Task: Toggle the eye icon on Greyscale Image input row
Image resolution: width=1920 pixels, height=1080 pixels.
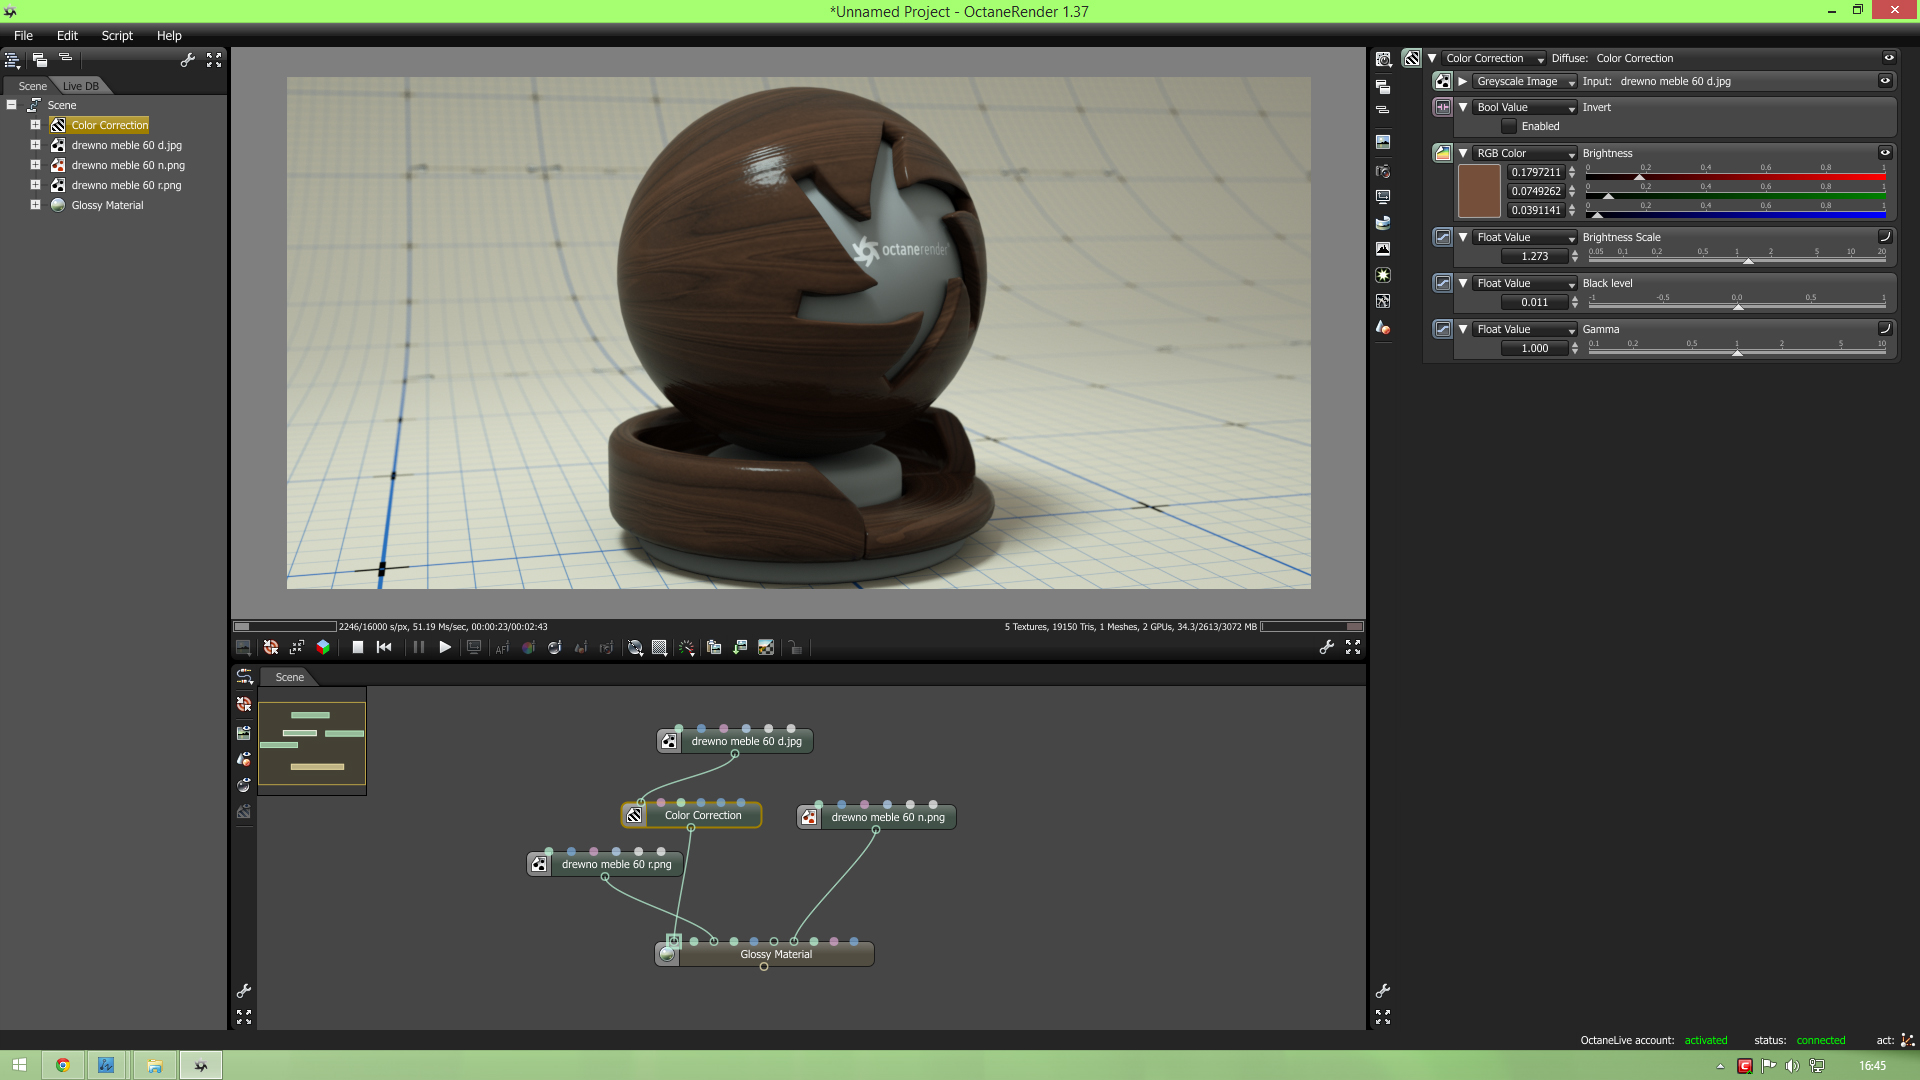Action: tap(1885, 81)
